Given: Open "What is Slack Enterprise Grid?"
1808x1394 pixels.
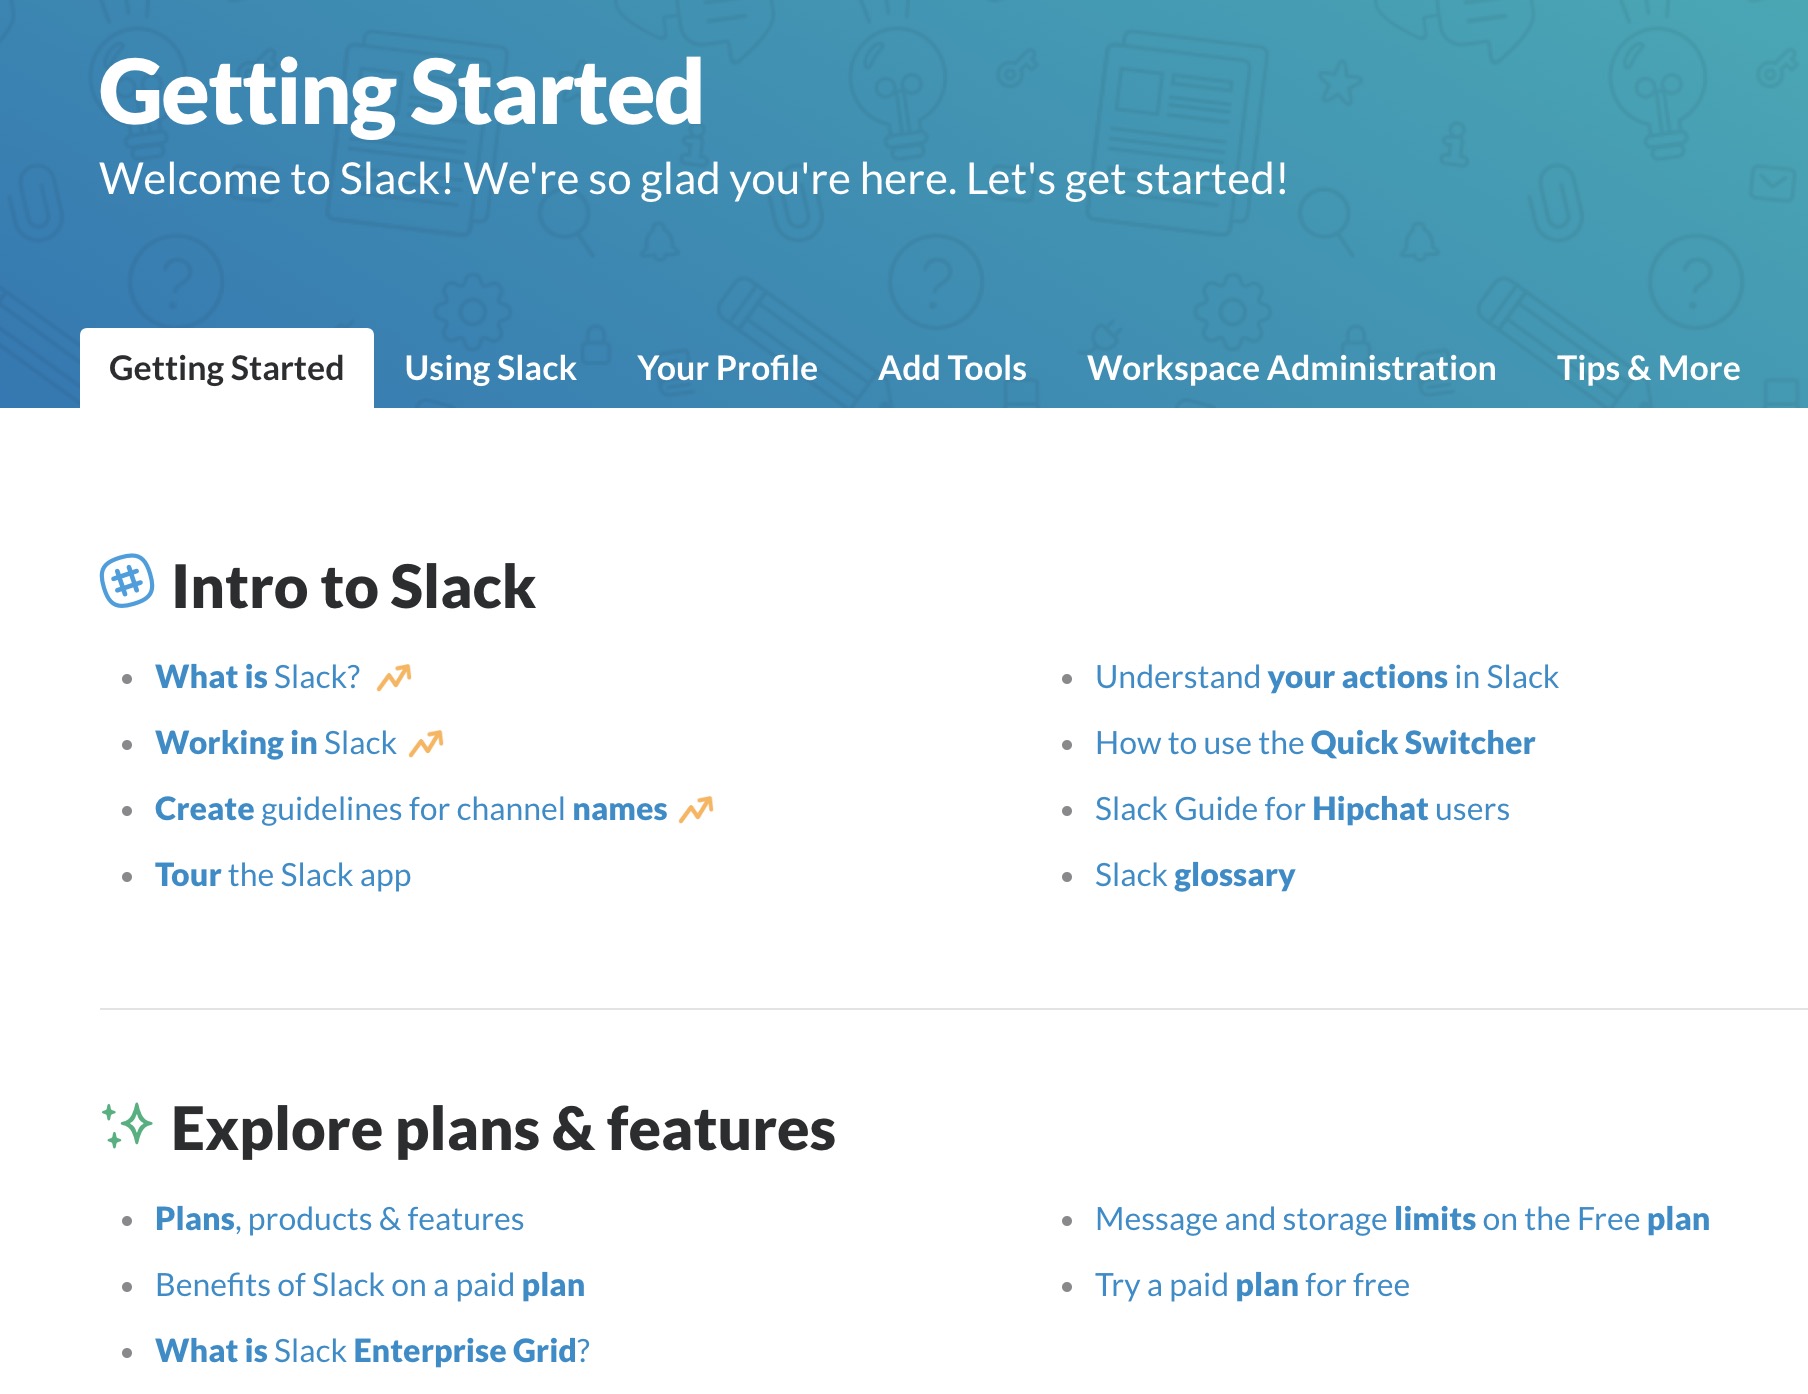Looking at the screenshot, I should (371, 1350).
